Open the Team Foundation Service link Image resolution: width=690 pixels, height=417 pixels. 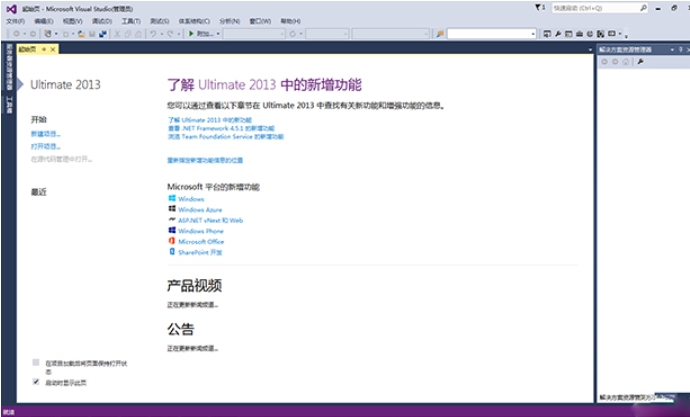tap(225, 137)
